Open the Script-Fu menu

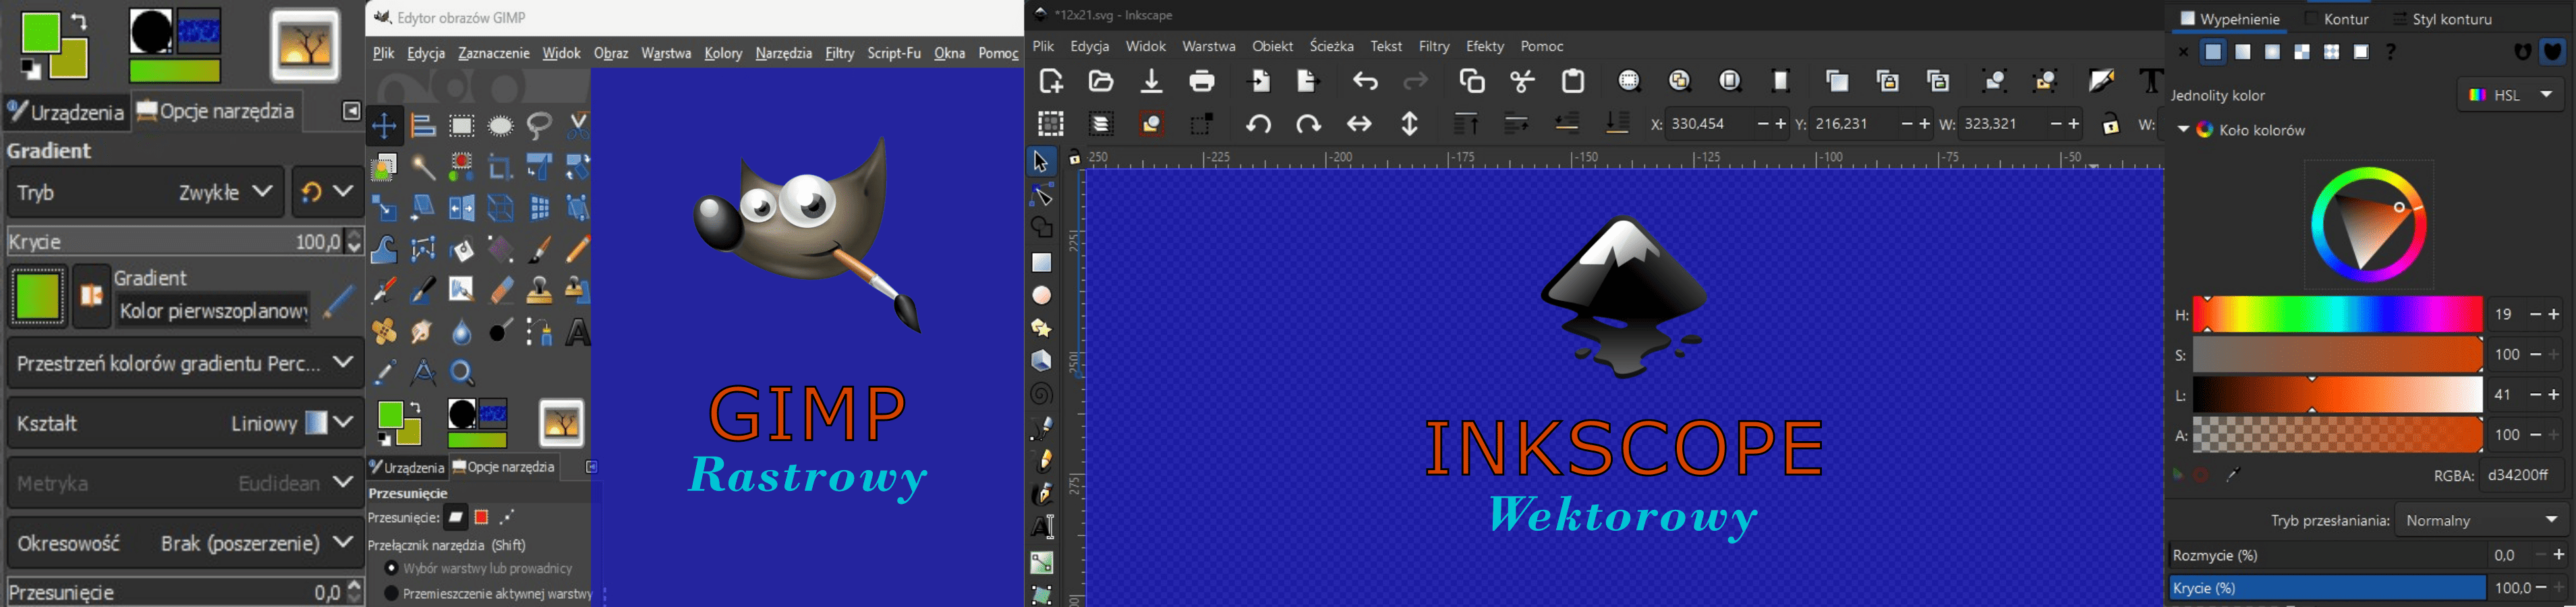894,53
